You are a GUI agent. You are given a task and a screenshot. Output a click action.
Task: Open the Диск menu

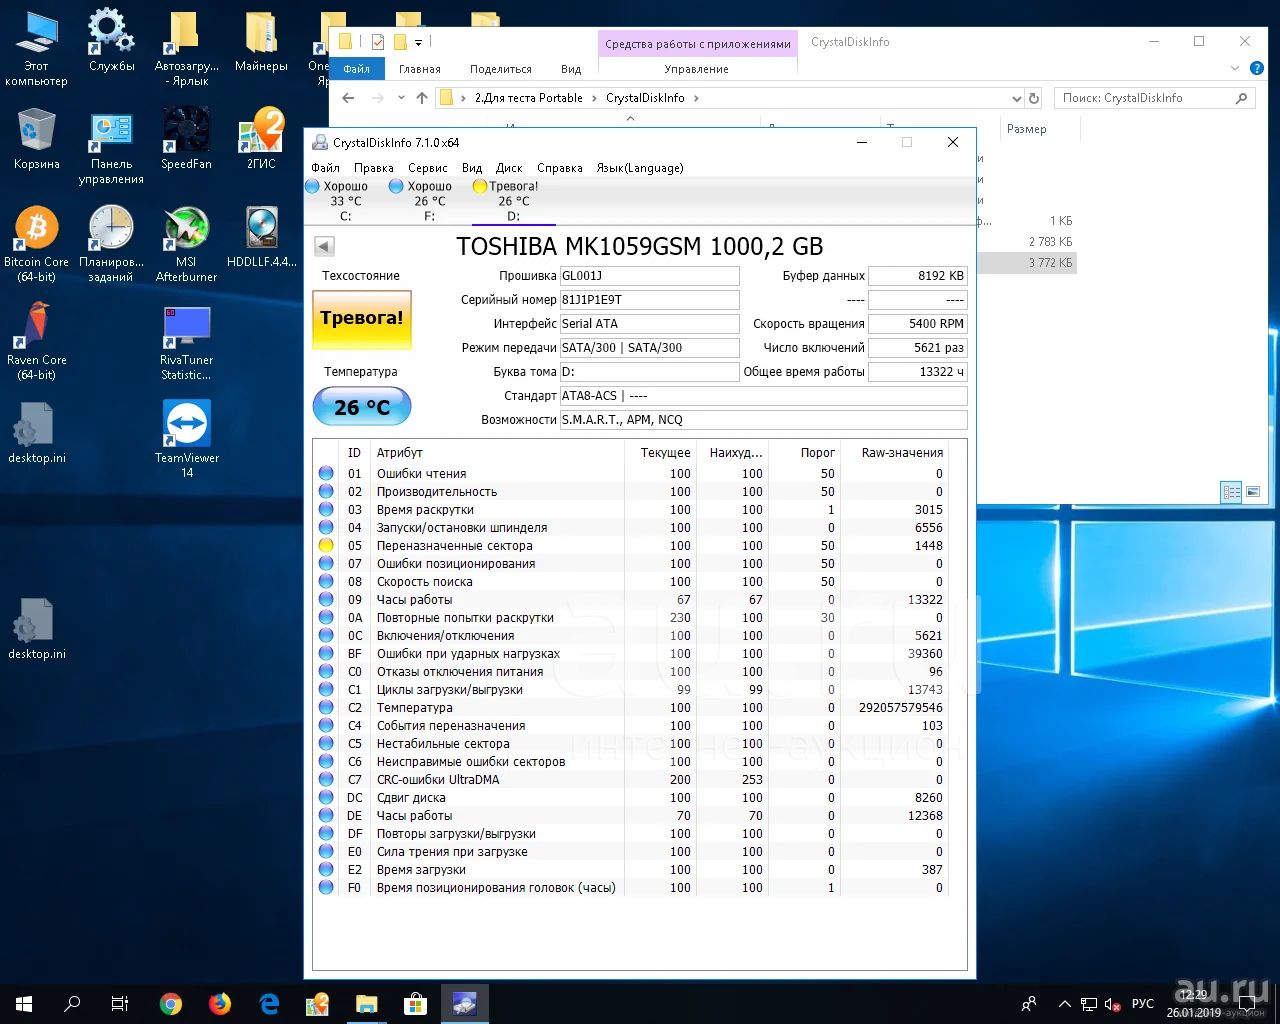pyautogui.click(x=509, y=168)
